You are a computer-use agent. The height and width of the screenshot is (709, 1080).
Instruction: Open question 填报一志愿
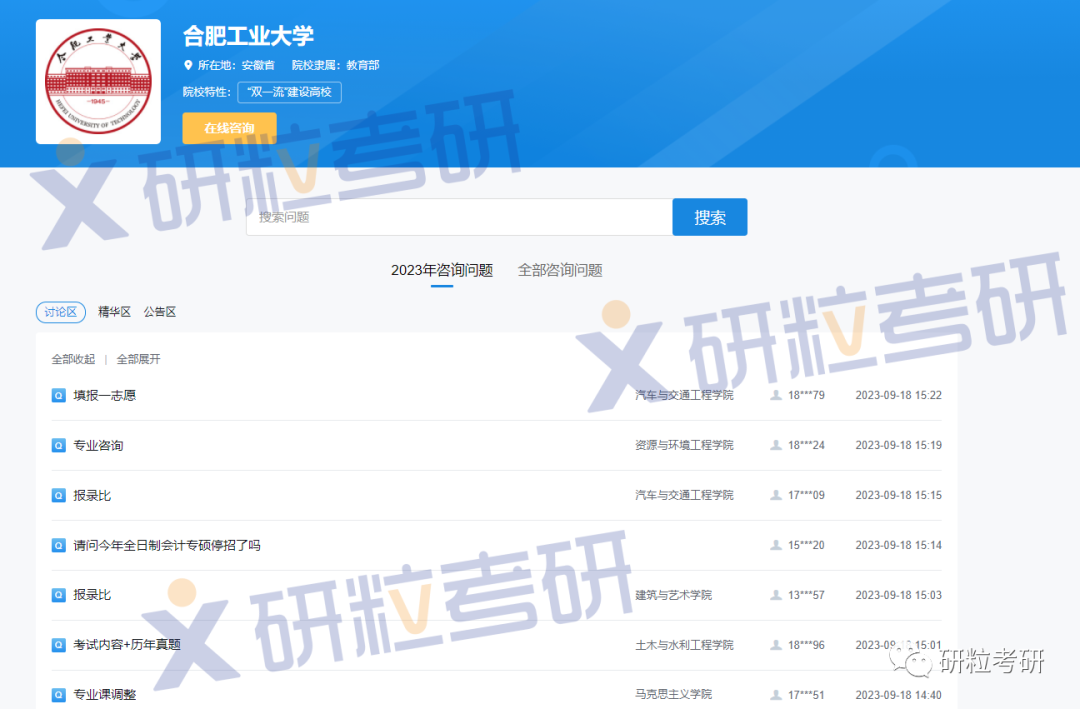[105, 395]
